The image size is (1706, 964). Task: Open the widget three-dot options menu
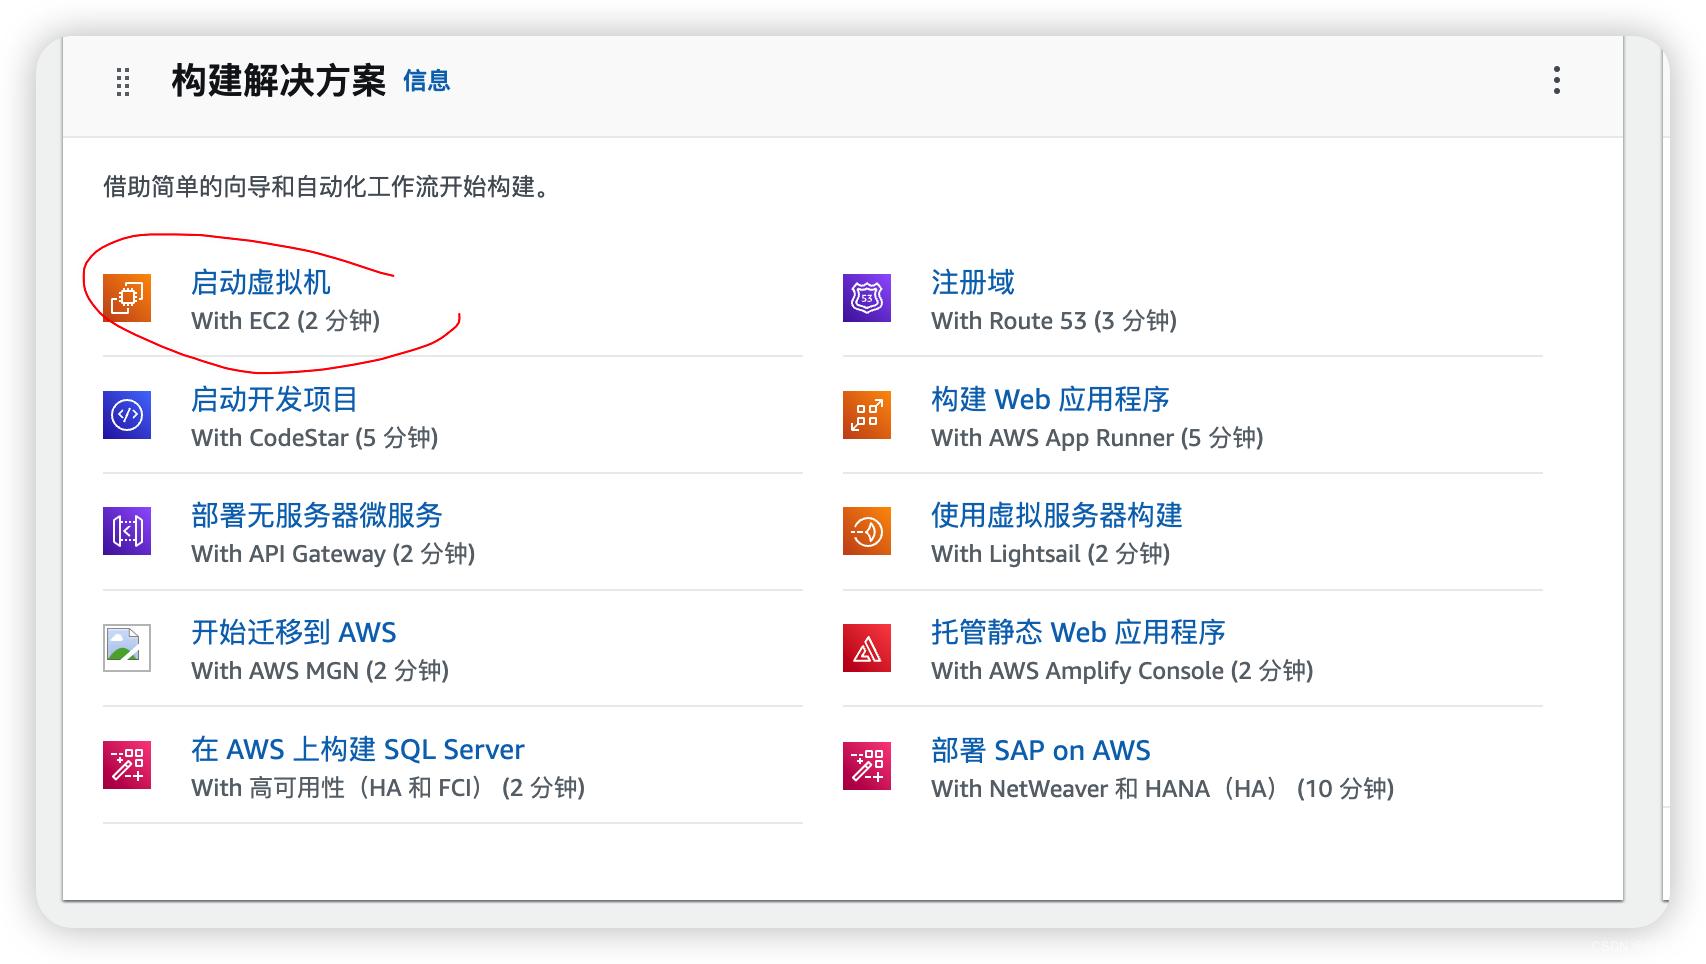coord(1556,80)
